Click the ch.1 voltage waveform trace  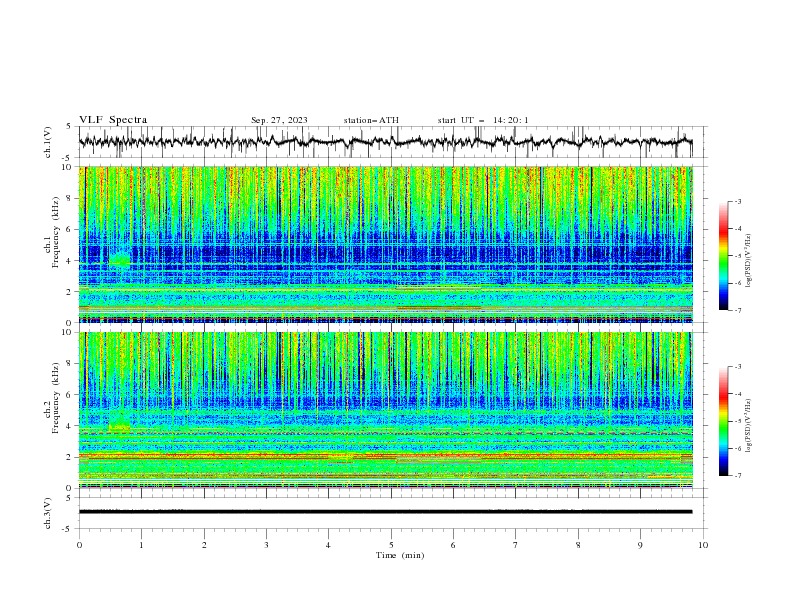[385, 142]
